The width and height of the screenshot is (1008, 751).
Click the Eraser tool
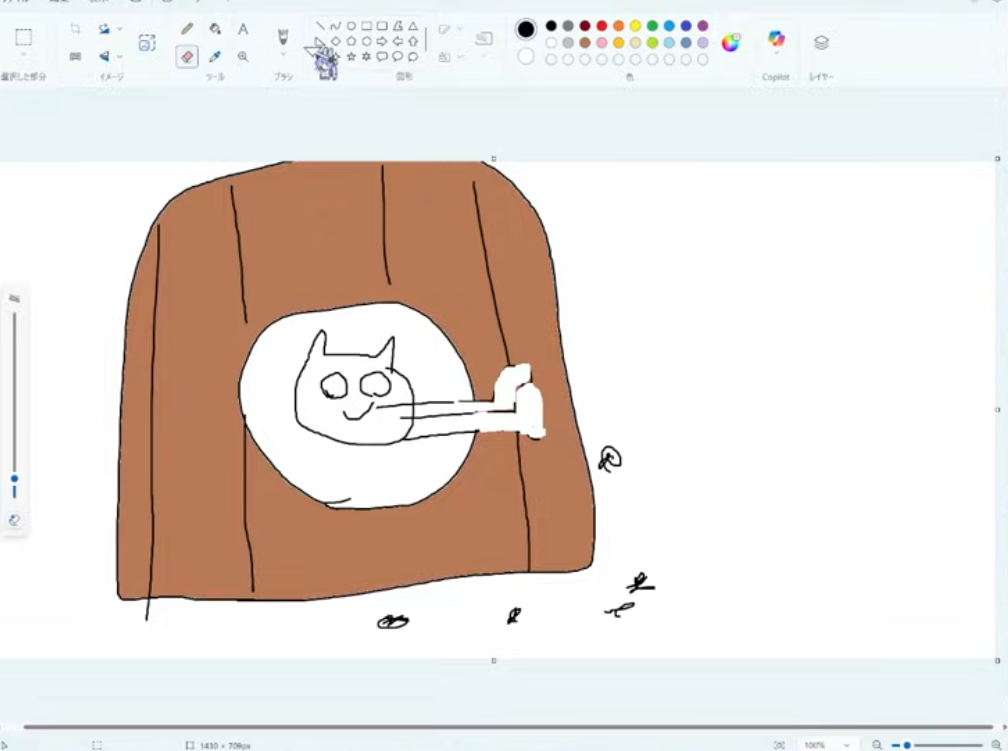pyautogui.click(x=187, y=57)
